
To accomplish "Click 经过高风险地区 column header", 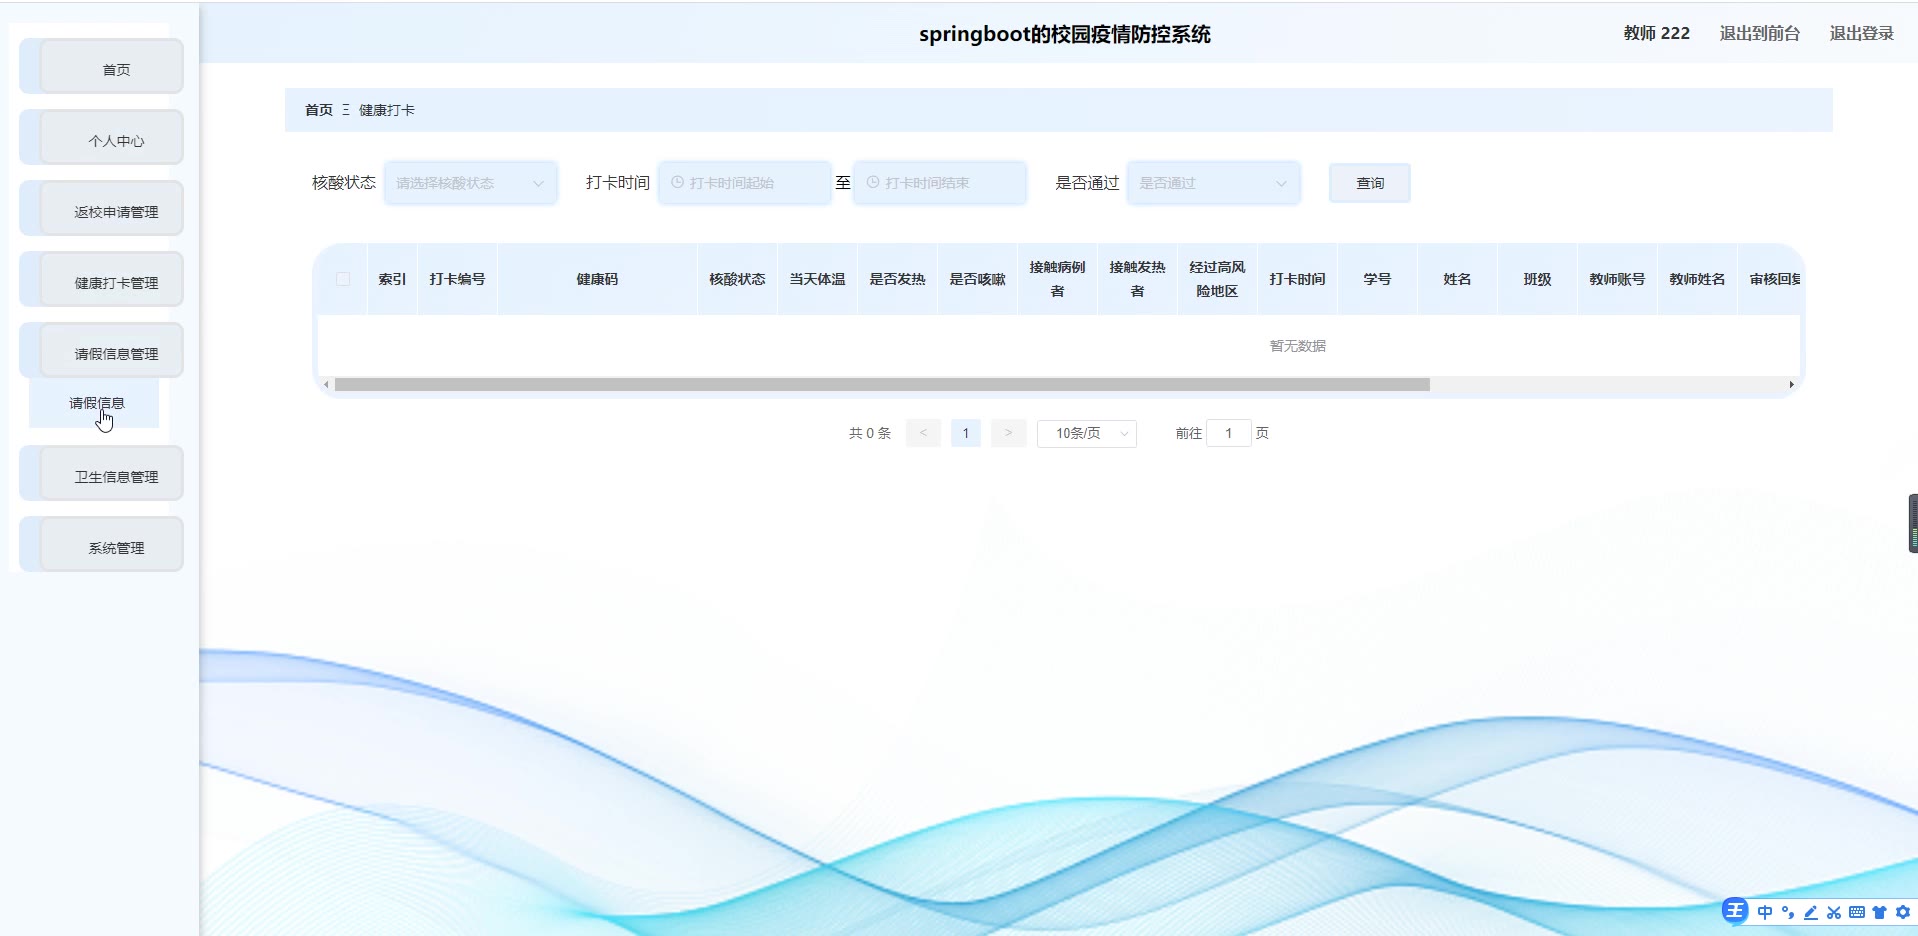I will pyautogui.click(x=1217, y=279).
